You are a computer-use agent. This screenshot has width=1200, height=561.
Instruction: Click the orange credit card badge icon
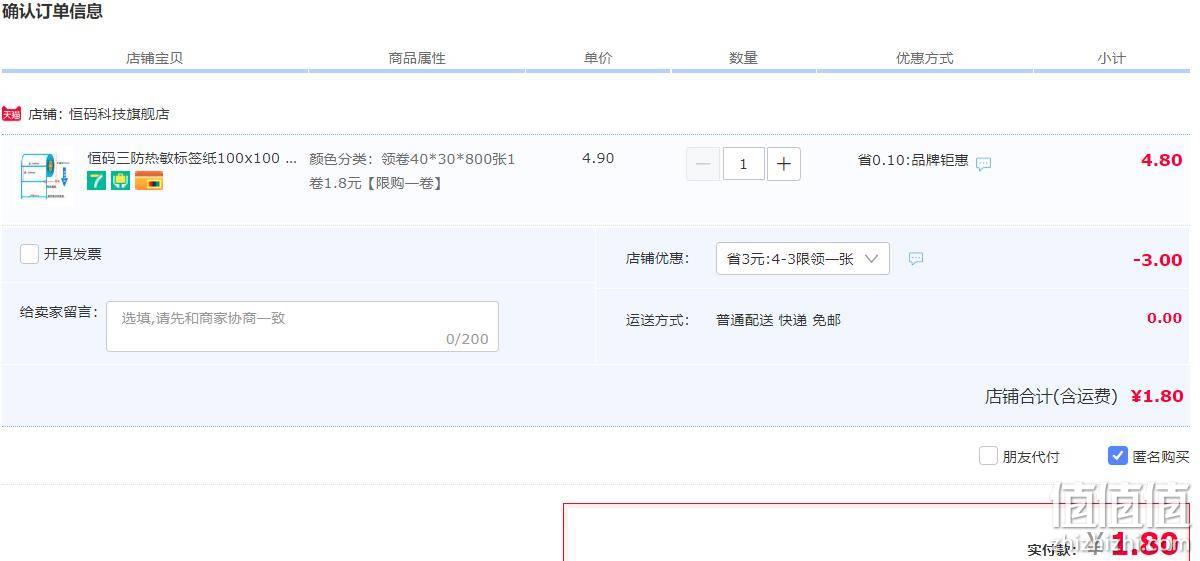click(x=149, y=181)
